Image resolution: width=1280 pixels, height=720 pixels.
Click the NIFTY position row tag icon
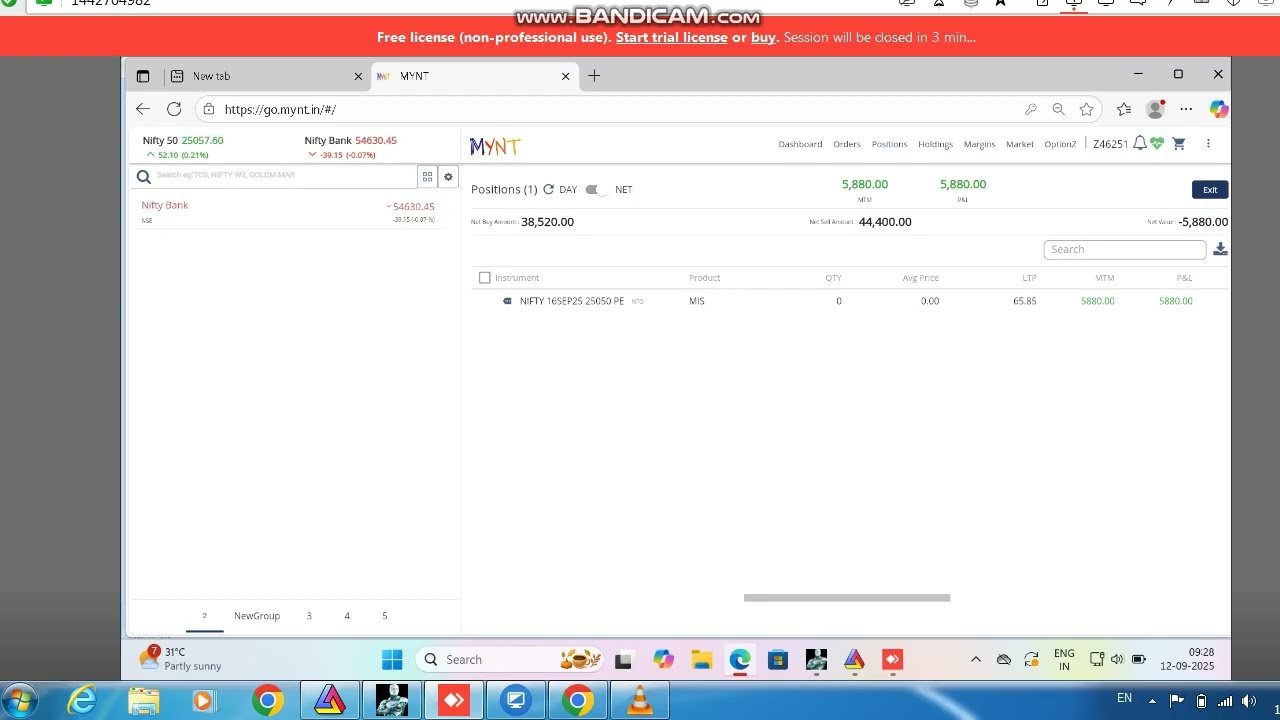[x=507, y=301]
